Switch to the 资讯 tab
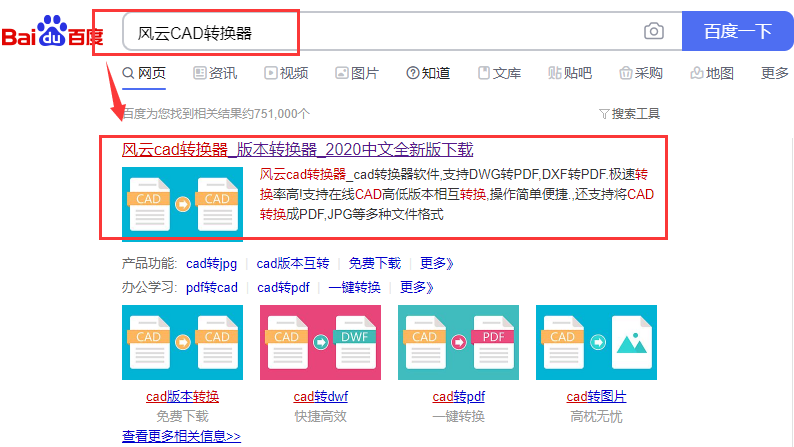The image size is (794, 447). [x=215, y=73]
